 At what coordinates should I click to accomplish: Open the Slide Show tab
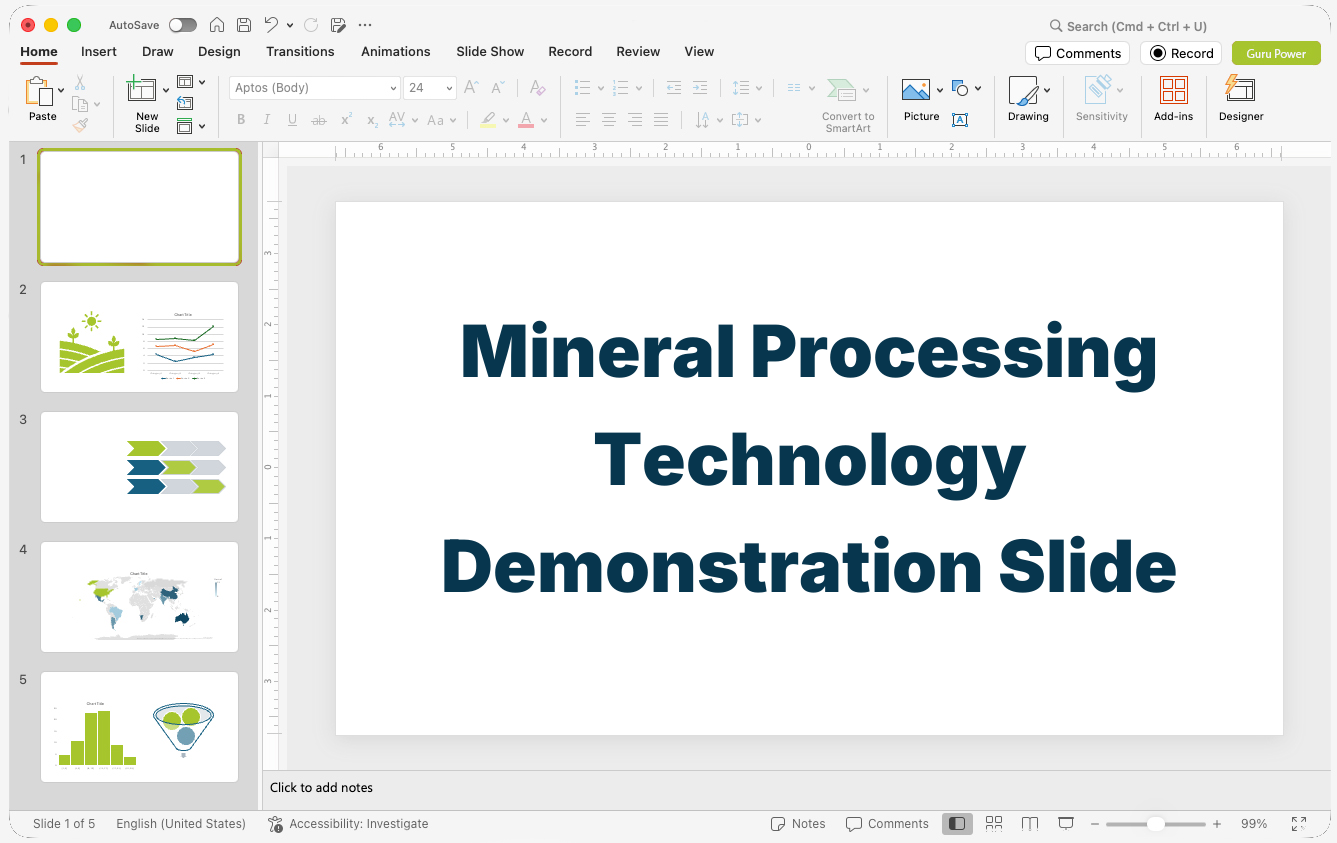point(490,51)
